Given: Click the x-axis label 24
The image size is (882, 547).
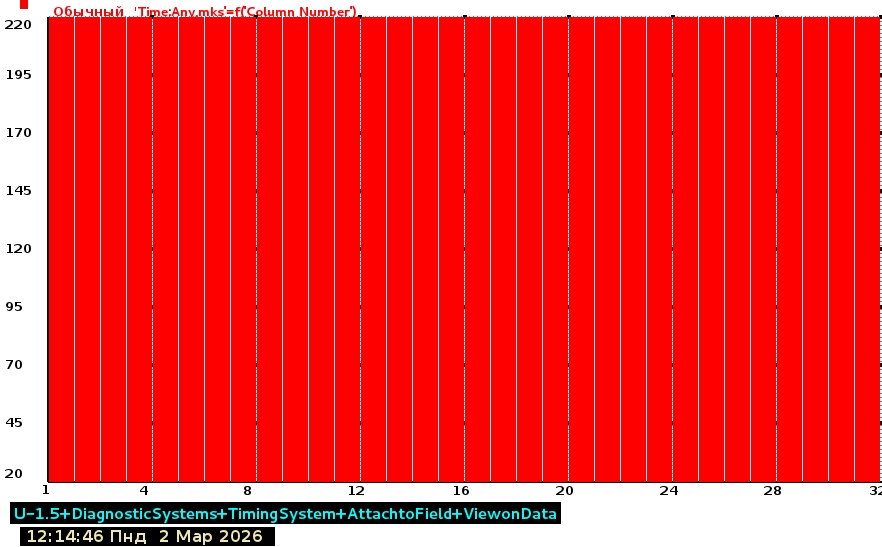Looking at the screenshot, I should tap(668, 491).
